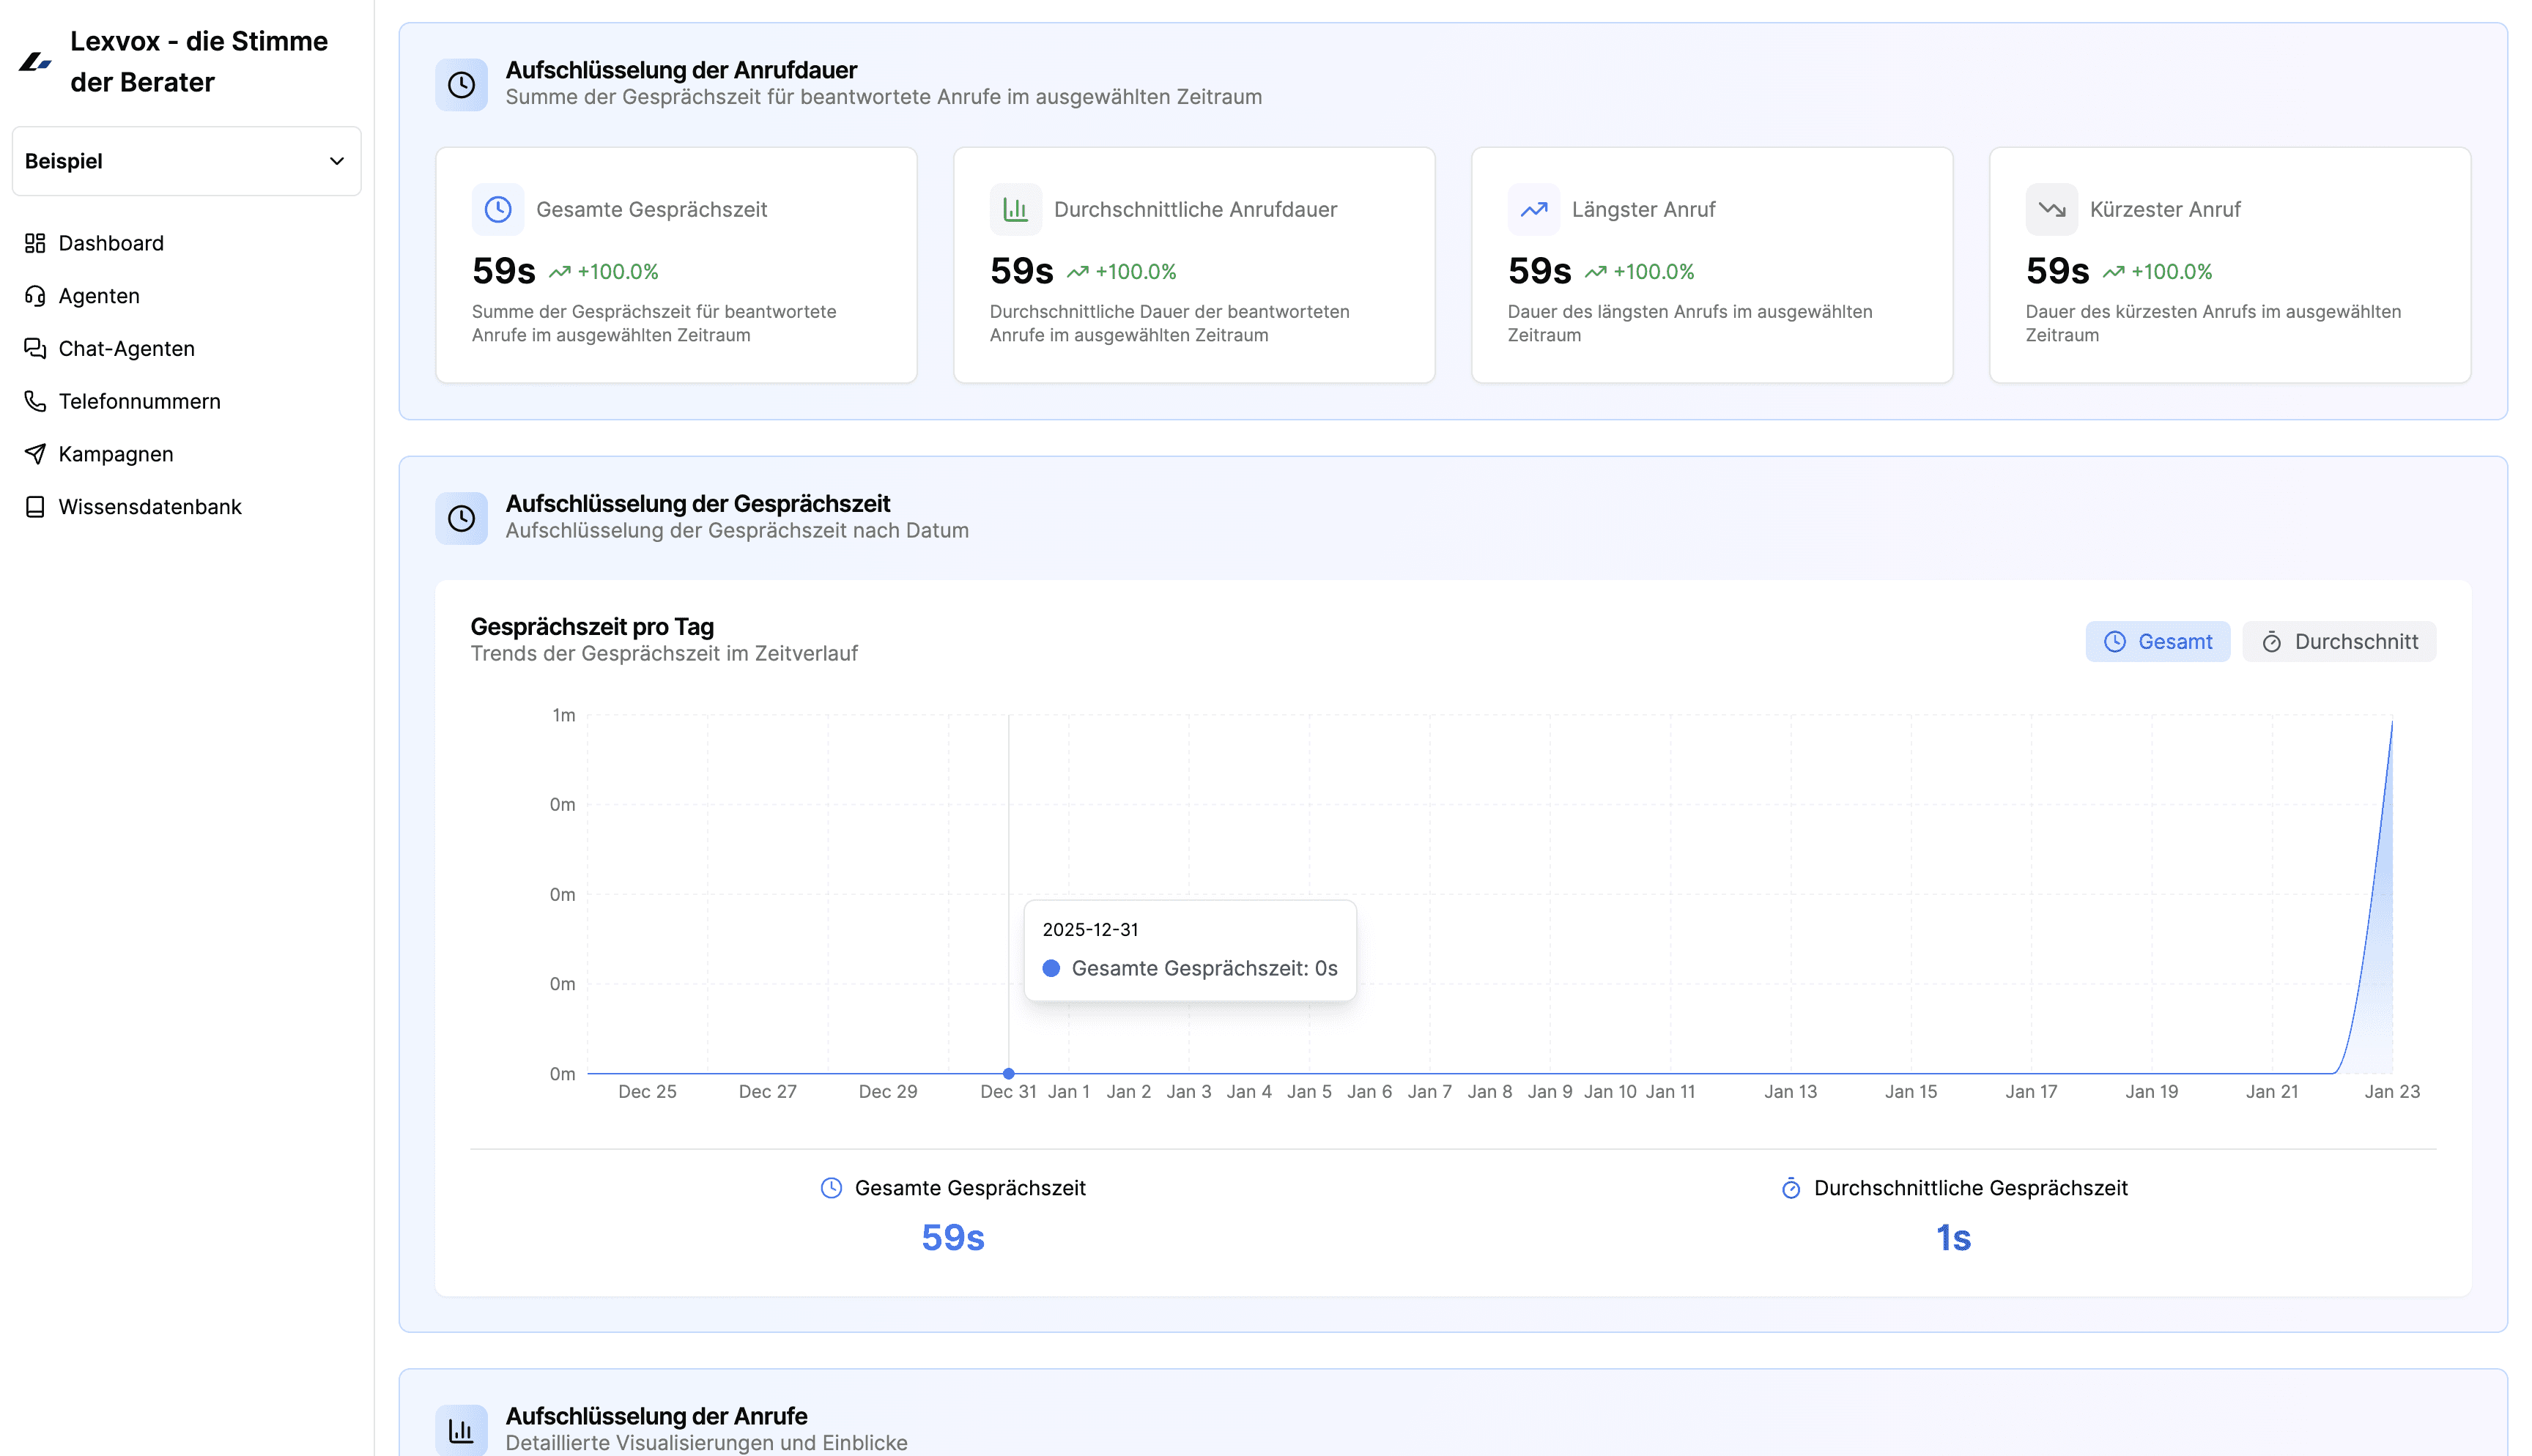
Task: Enable the Durchschnitt view for Gesprächszeit pro Tag
Action: point(2339,641)
